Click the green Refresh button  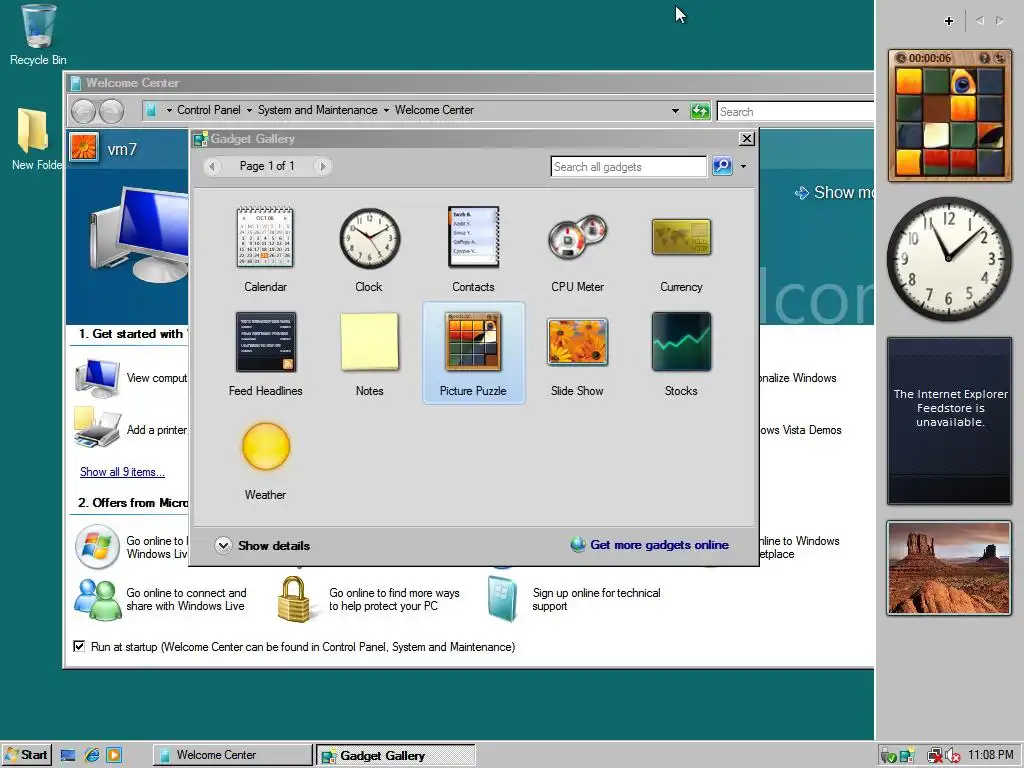point(700,111)
